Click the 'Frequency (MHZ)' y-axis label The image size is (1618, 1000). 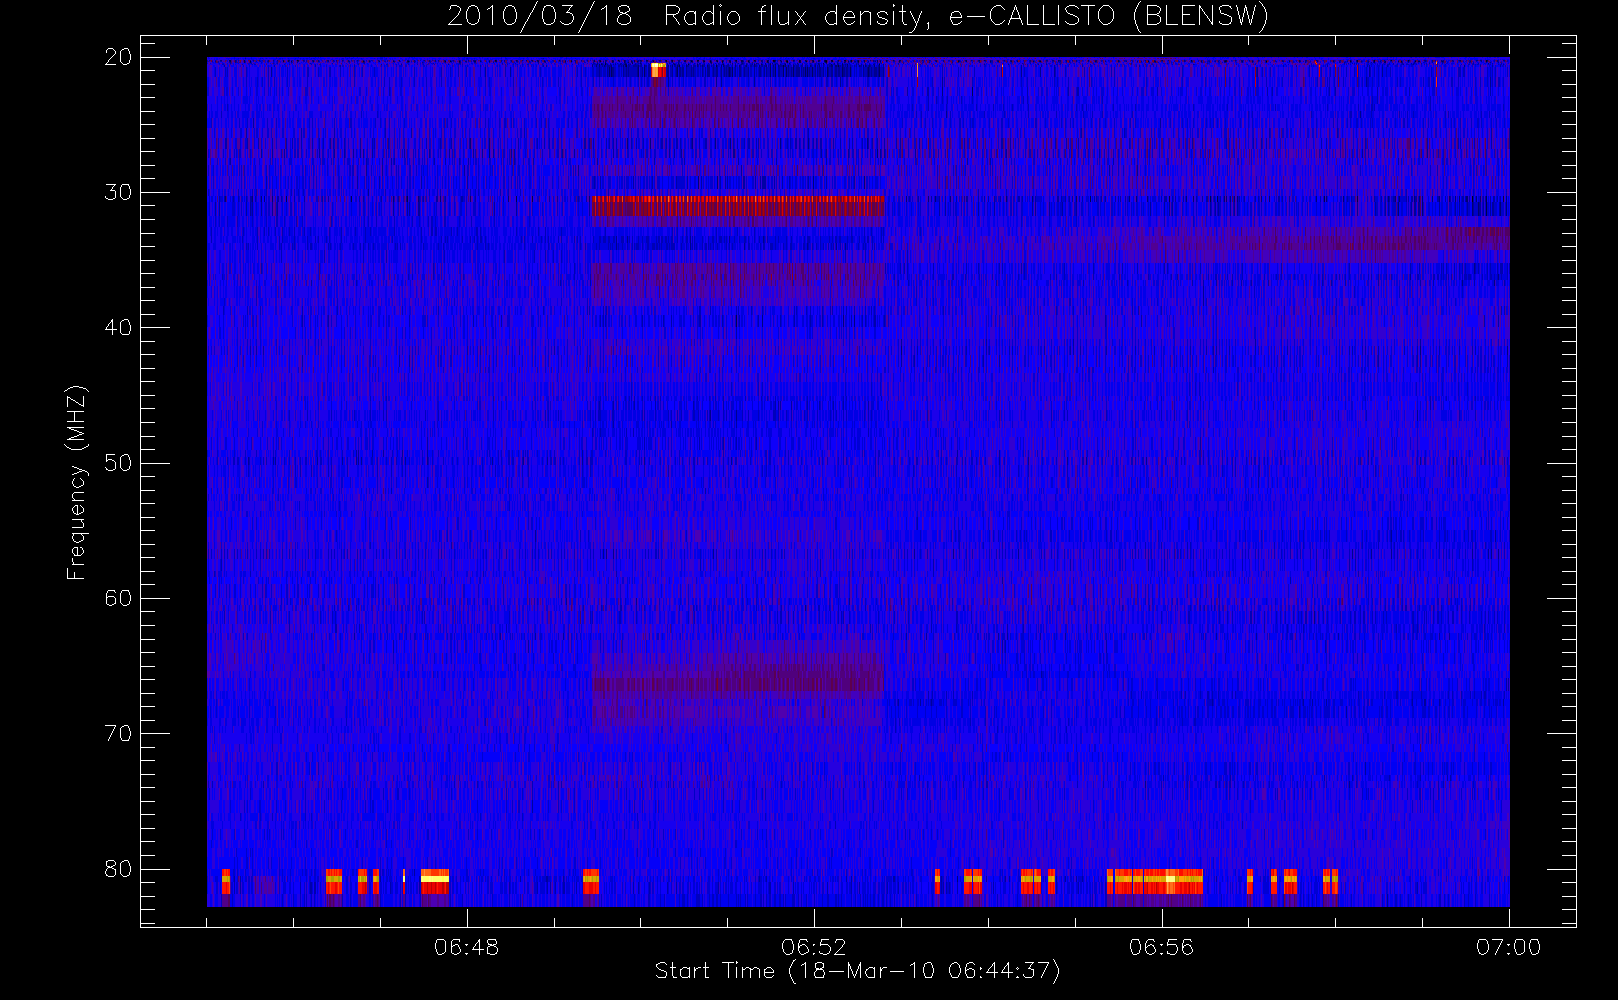click(x=77, y=482)
